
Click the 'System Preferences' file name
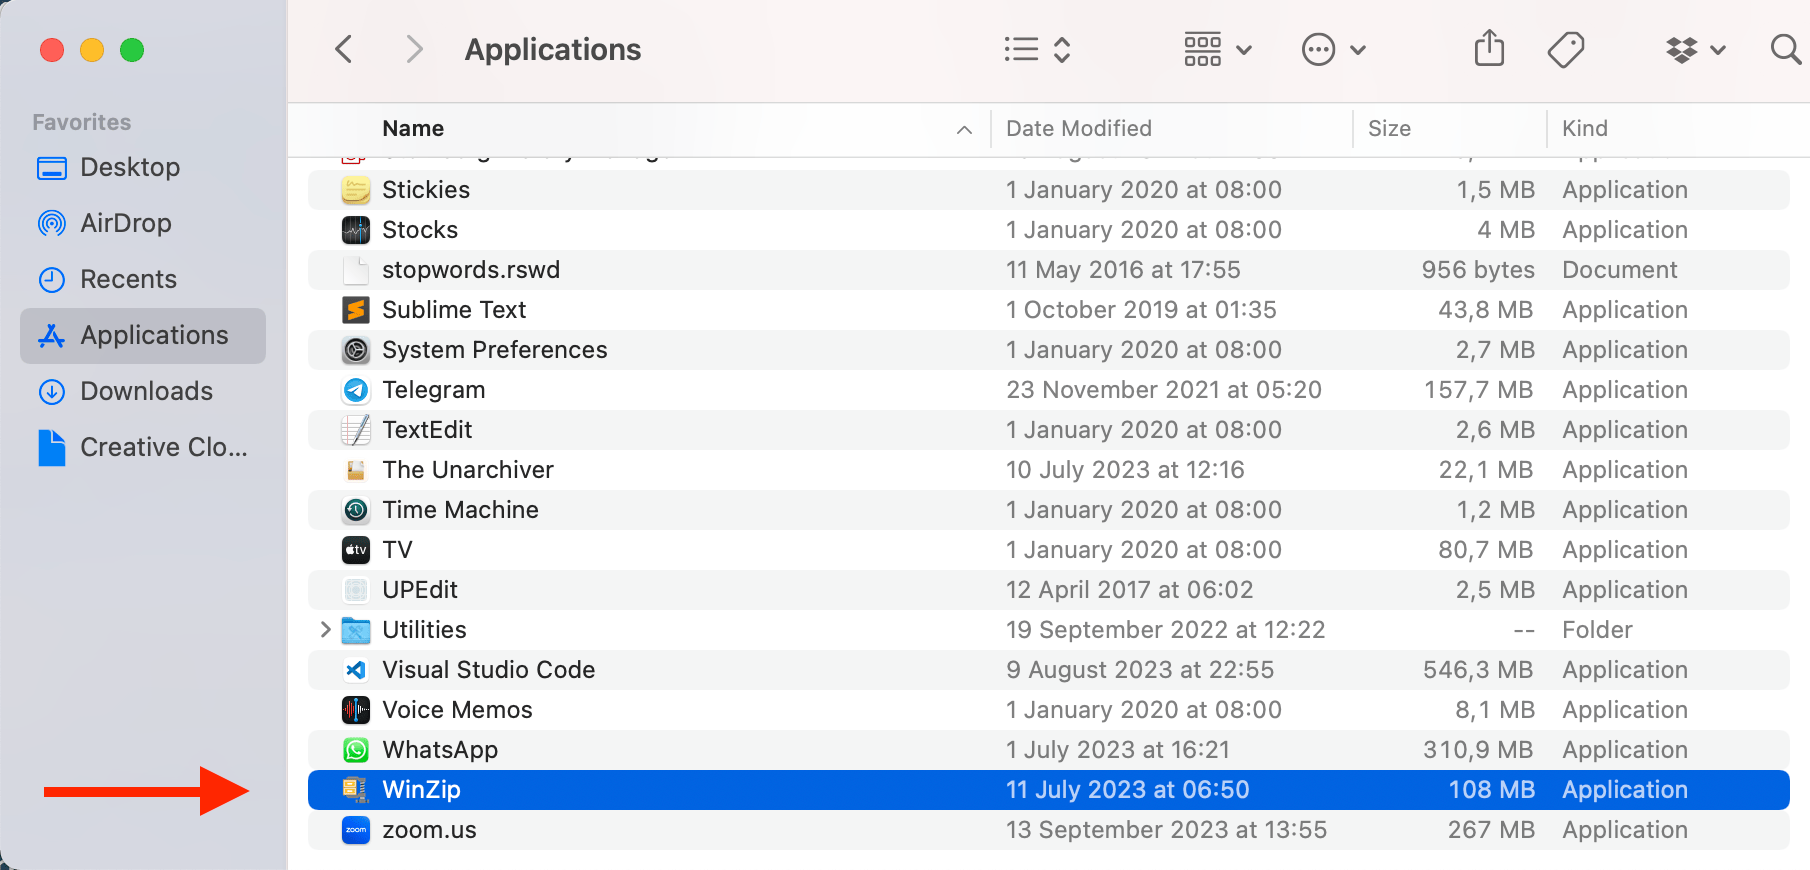click(x=495, y=350)
